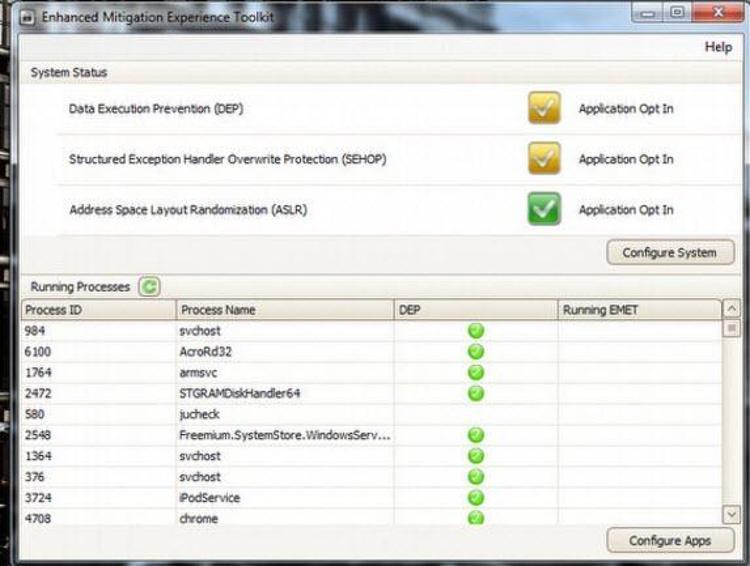Screen dimensions: 750x566
Task: Click the green DEP icon for iPodService
Action: tap(476, 497)
